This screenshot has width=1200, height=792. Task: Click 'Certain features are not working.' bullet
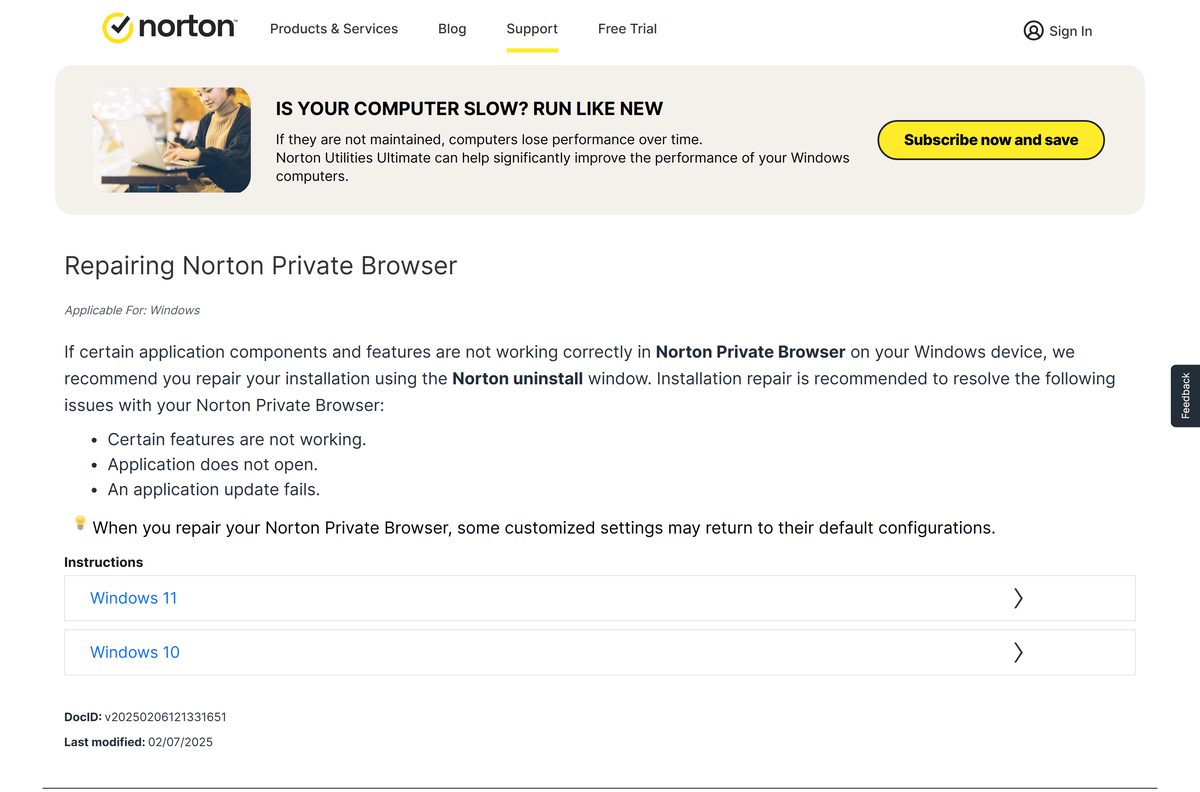237,439
